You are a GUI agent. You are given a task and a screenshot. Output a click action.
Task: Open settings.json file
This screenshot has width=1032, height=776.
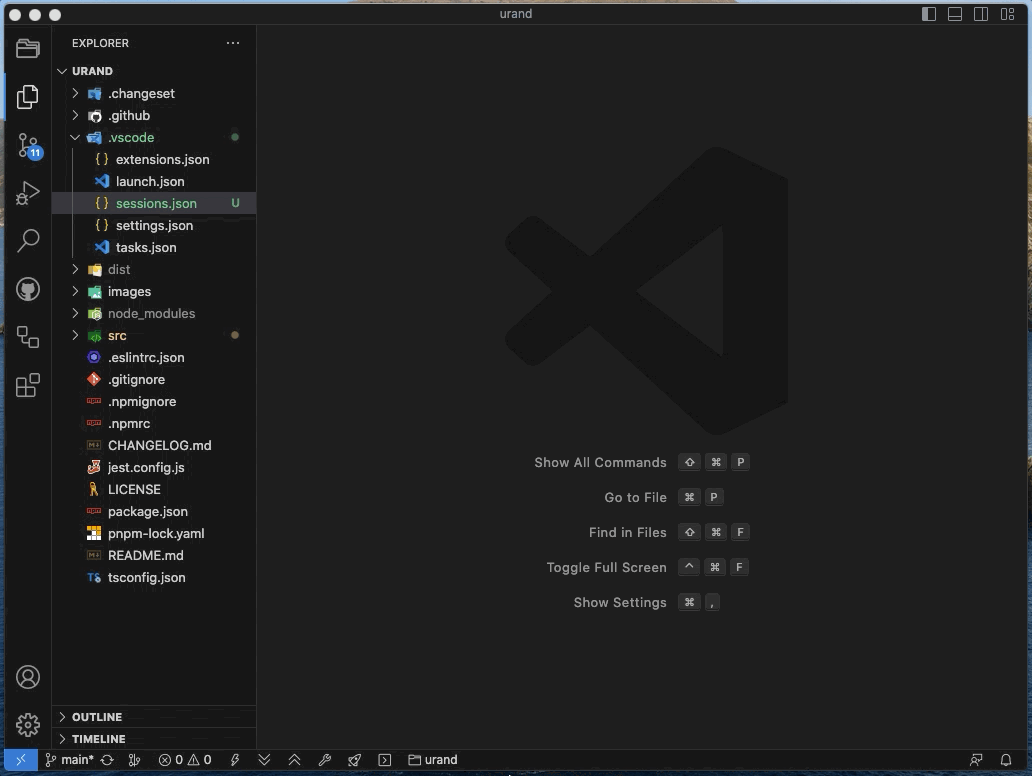click(x=154, y=225)
